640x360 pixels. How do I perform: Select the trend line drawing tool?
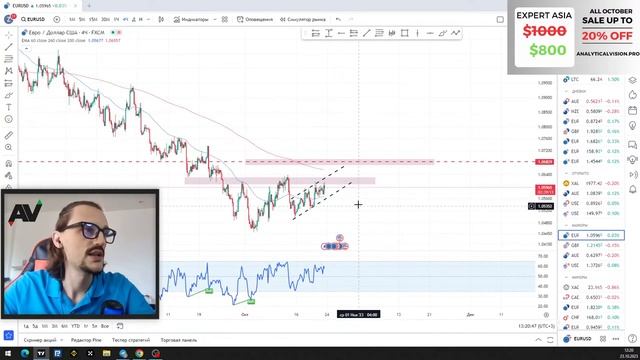9,47
